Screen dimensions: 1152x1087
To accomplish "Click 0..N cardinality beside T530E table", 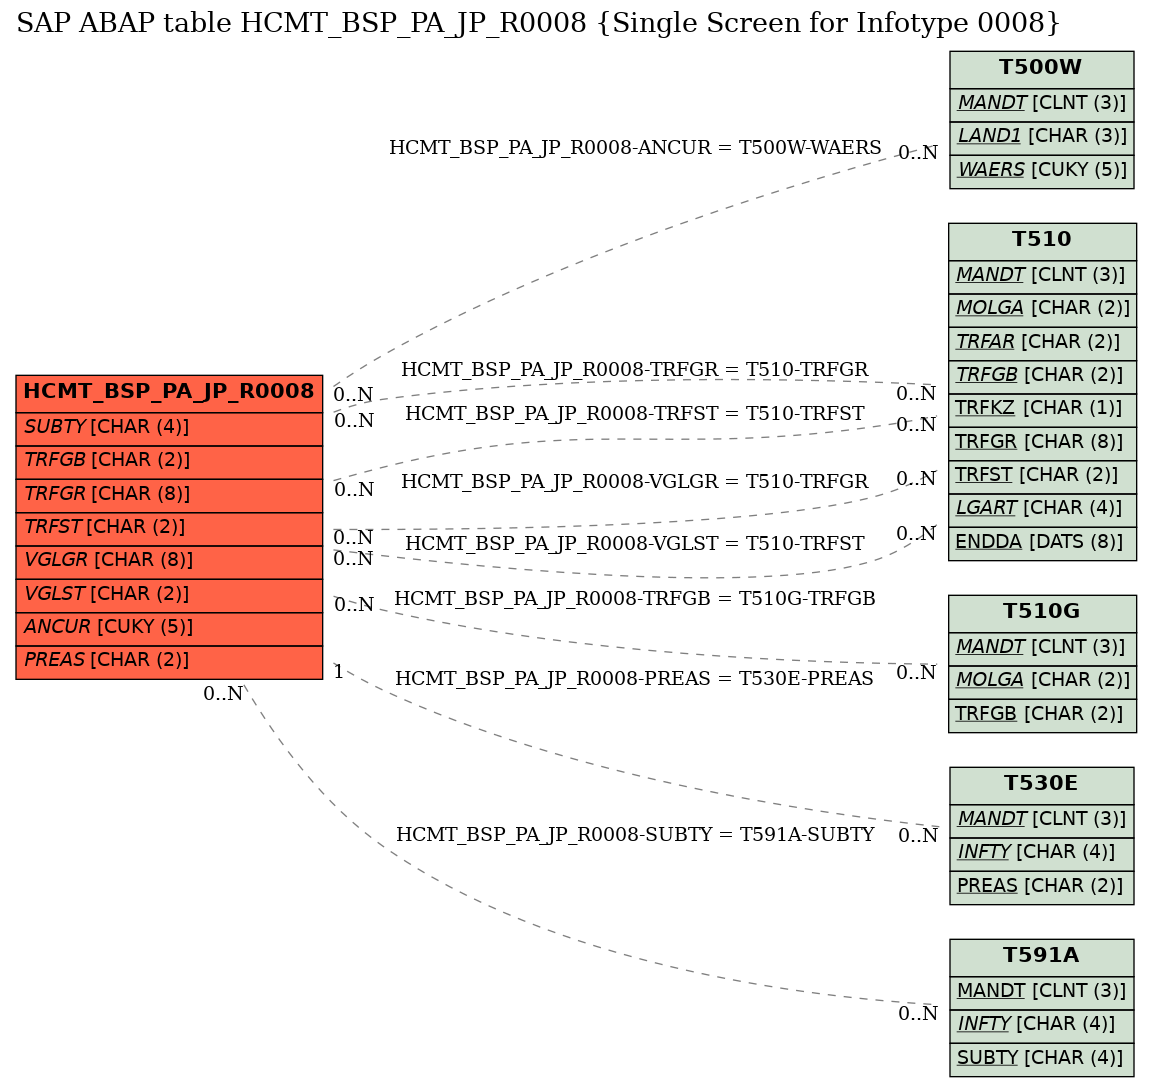I will 918,836.
